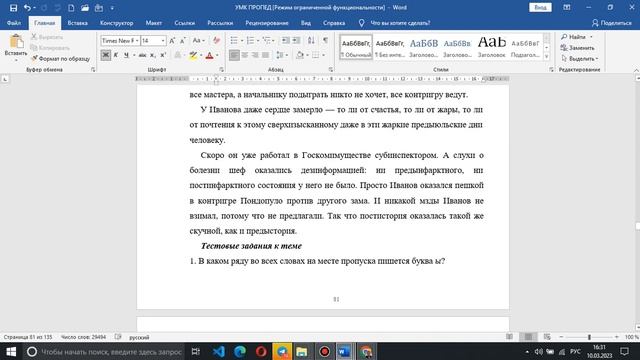Switch to the Вставка tab
640x360 pixels.
pos(78,23)
